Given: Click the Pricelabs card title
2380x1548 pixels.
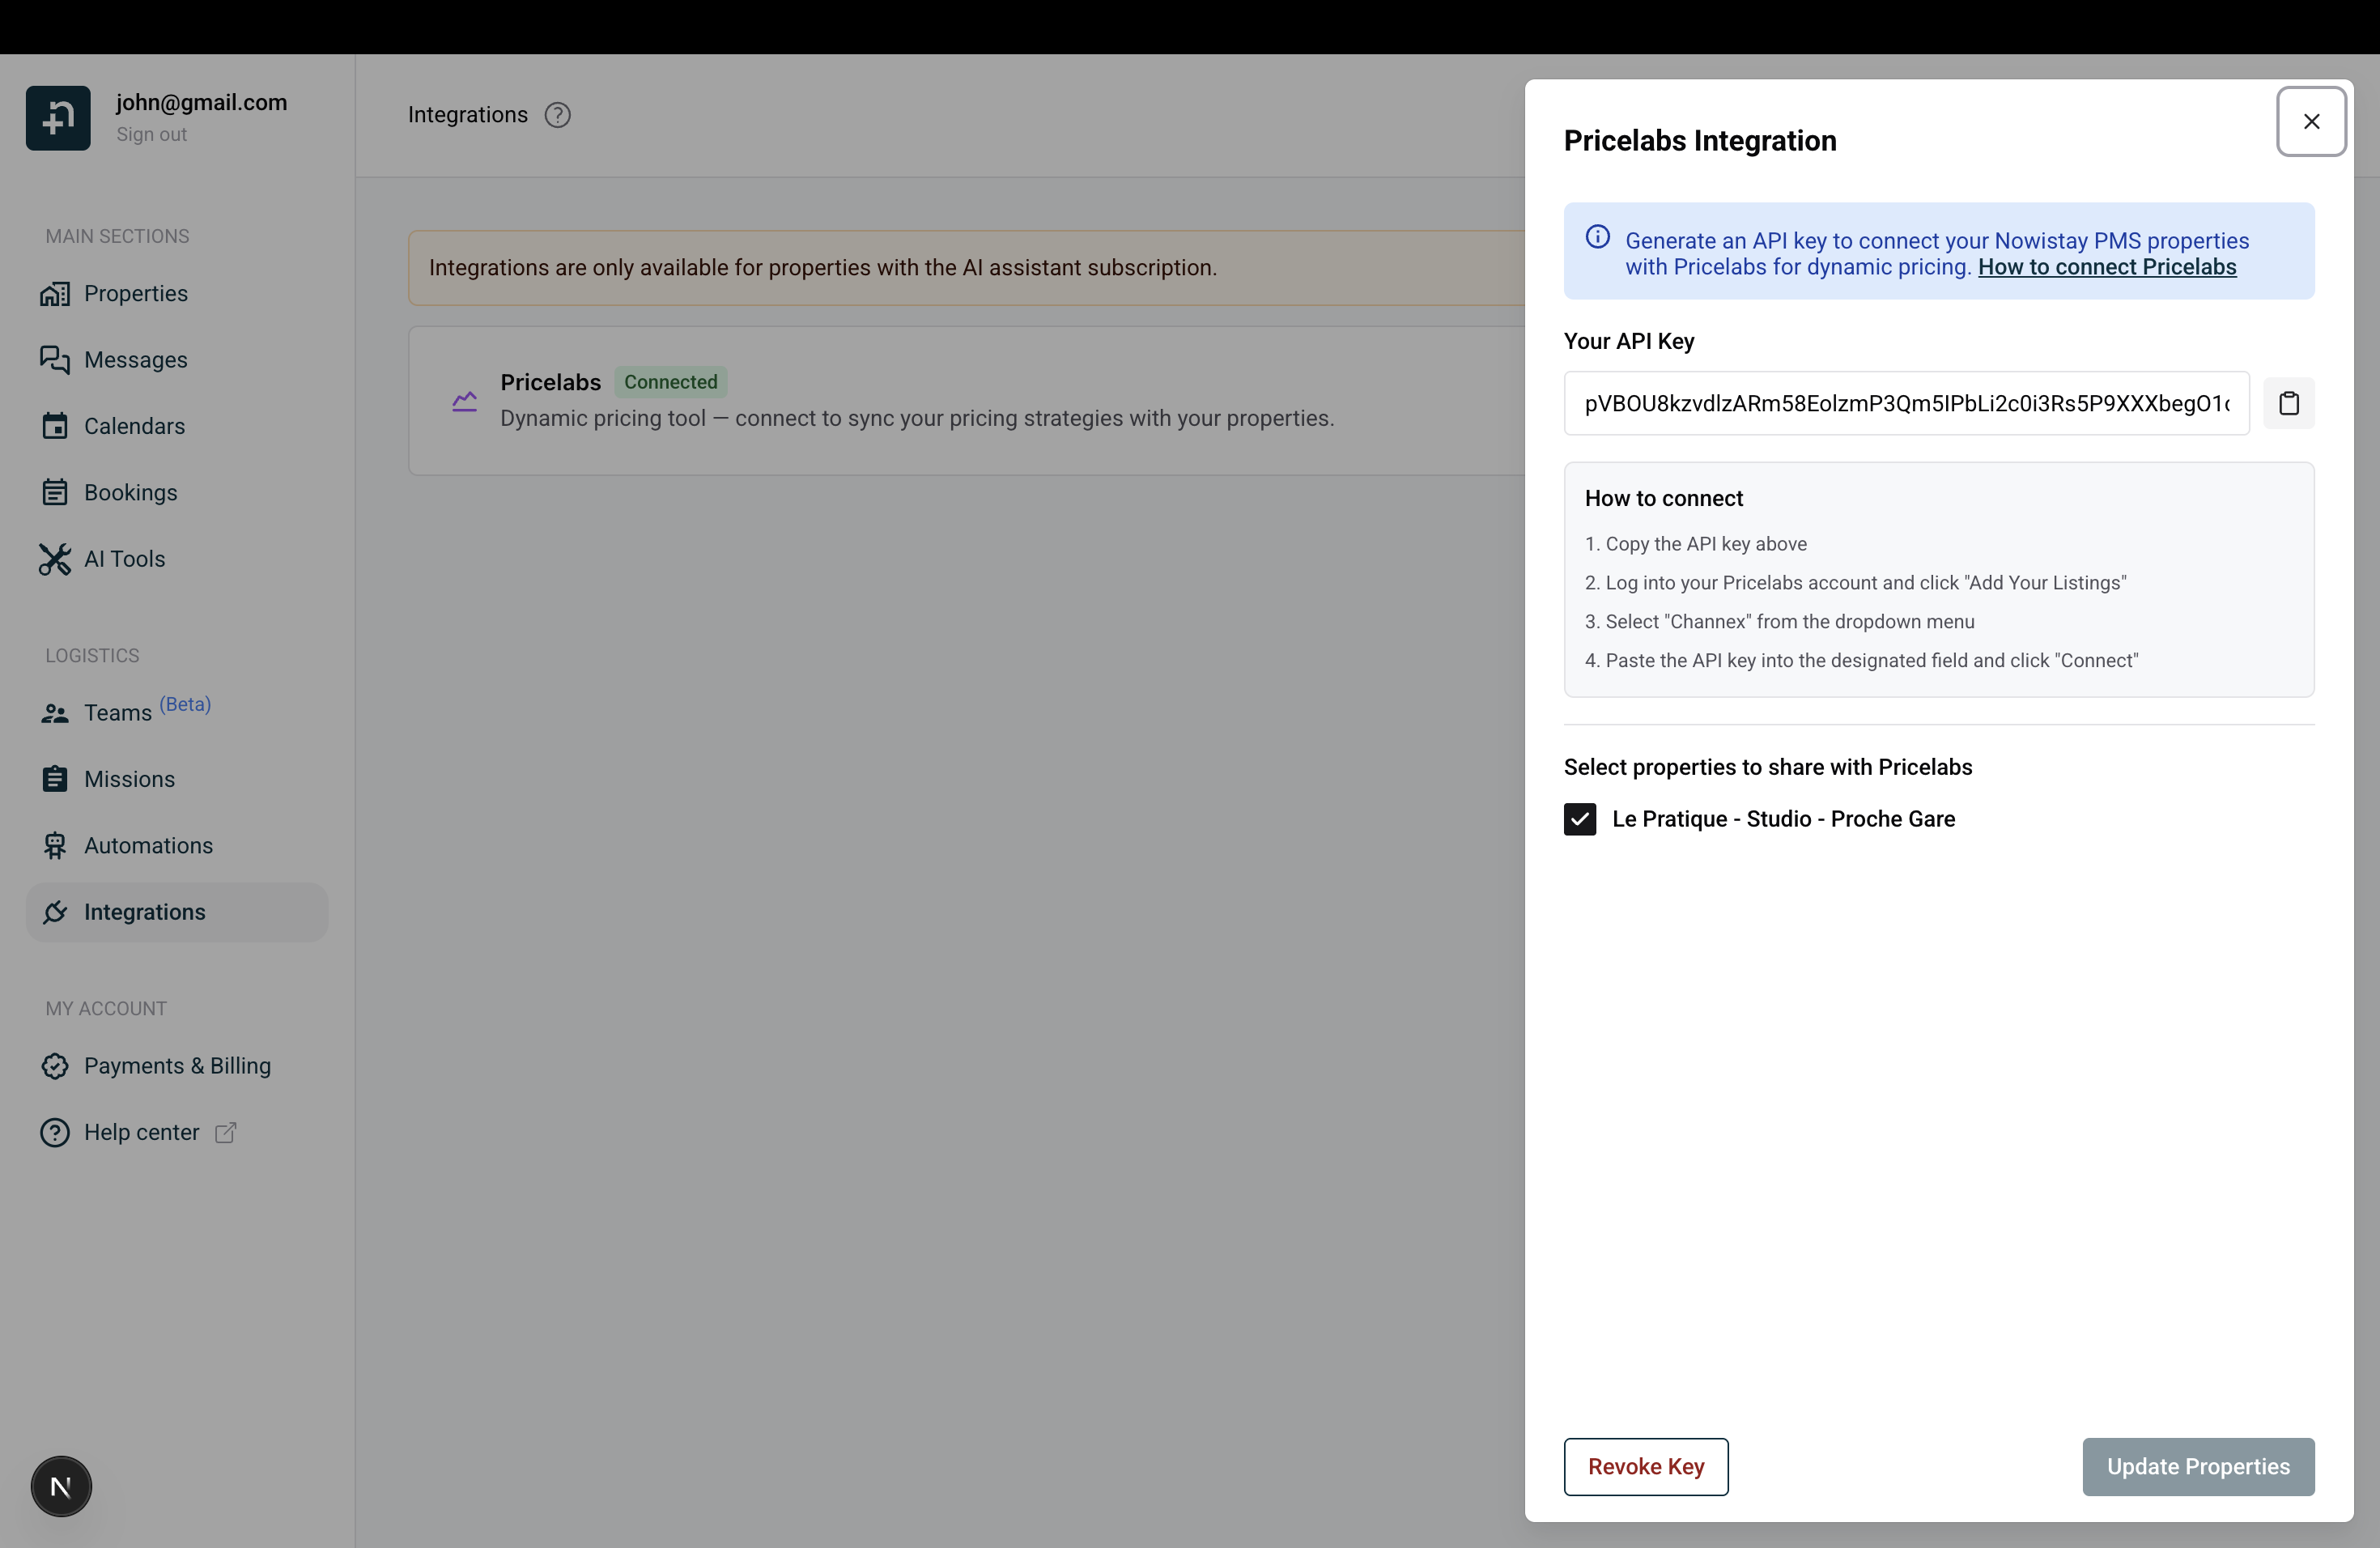Looking at the screenshot, I should (550, 382).
